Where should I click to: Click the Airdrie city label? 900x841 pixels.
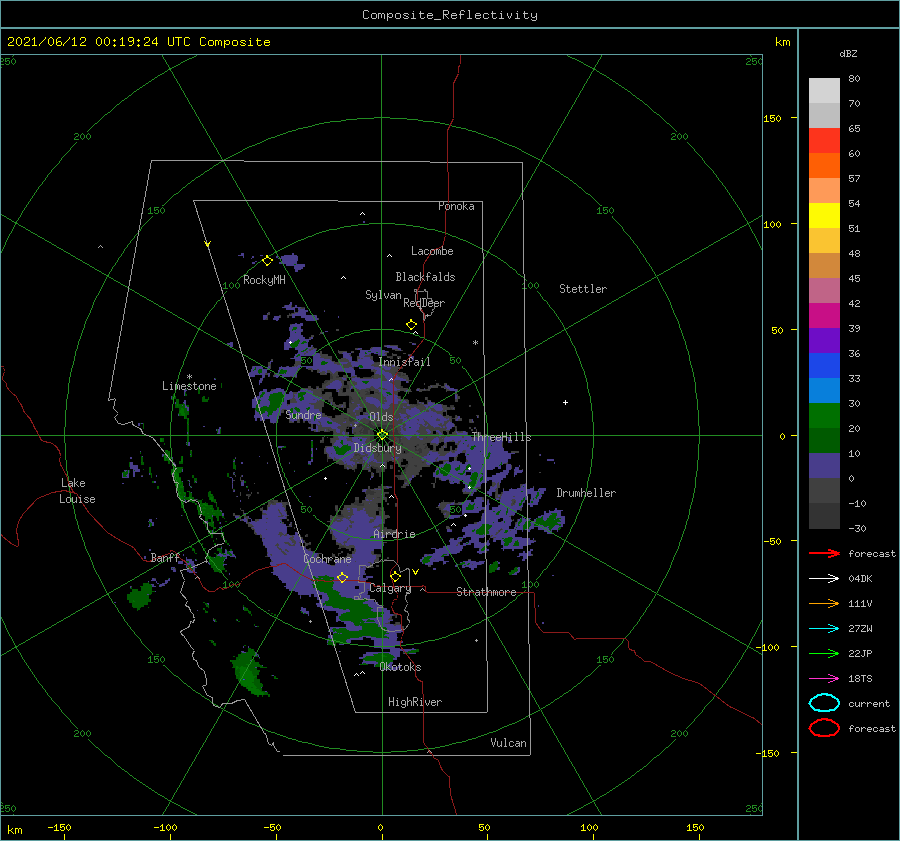coord(394,534)
